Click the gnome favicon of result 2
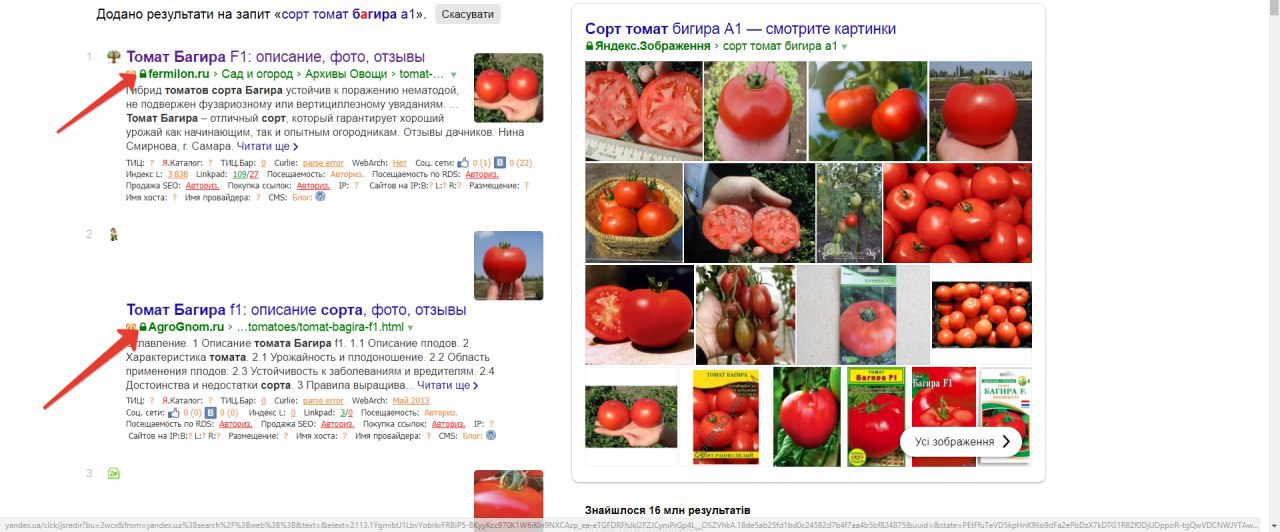The width and height of the screenshot is (1280, 532). coord(114,235)
